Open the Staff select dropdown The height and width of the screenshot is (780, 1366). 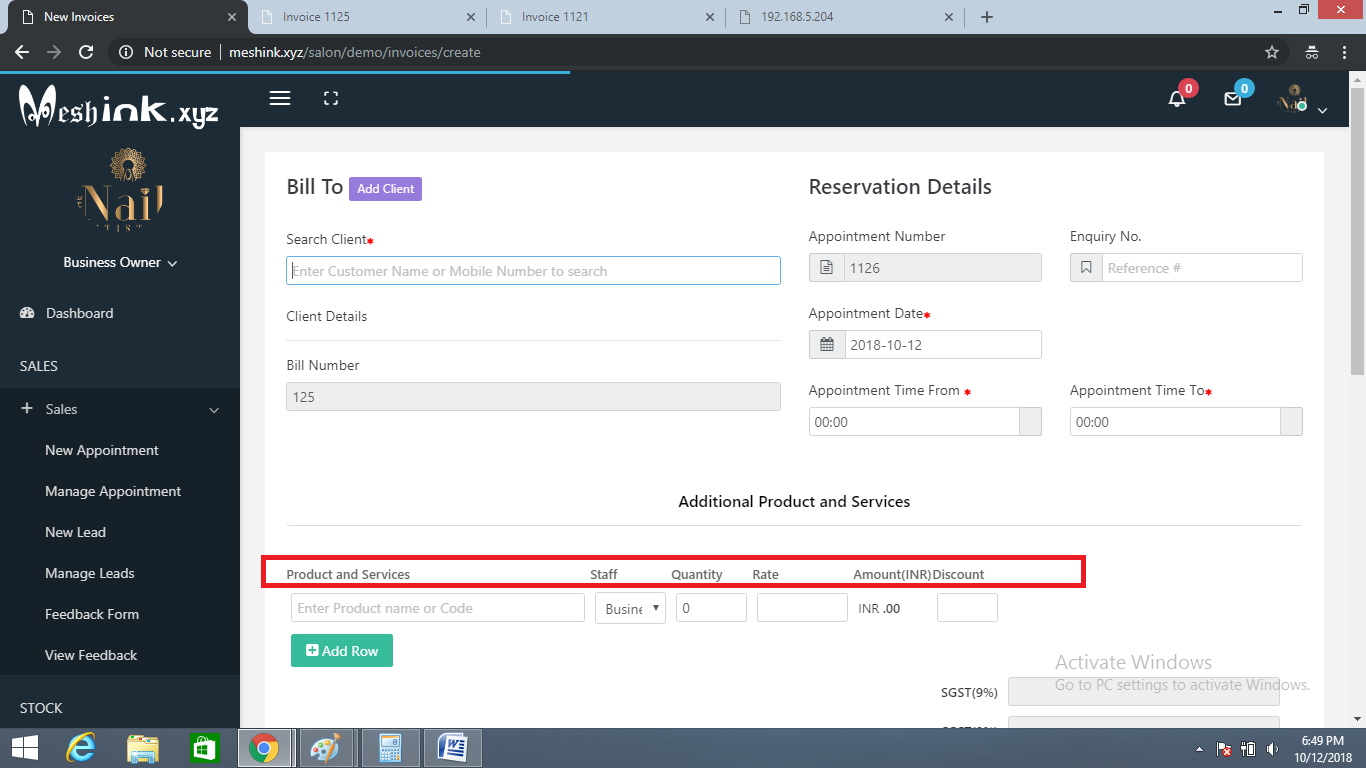click(630, 608)
